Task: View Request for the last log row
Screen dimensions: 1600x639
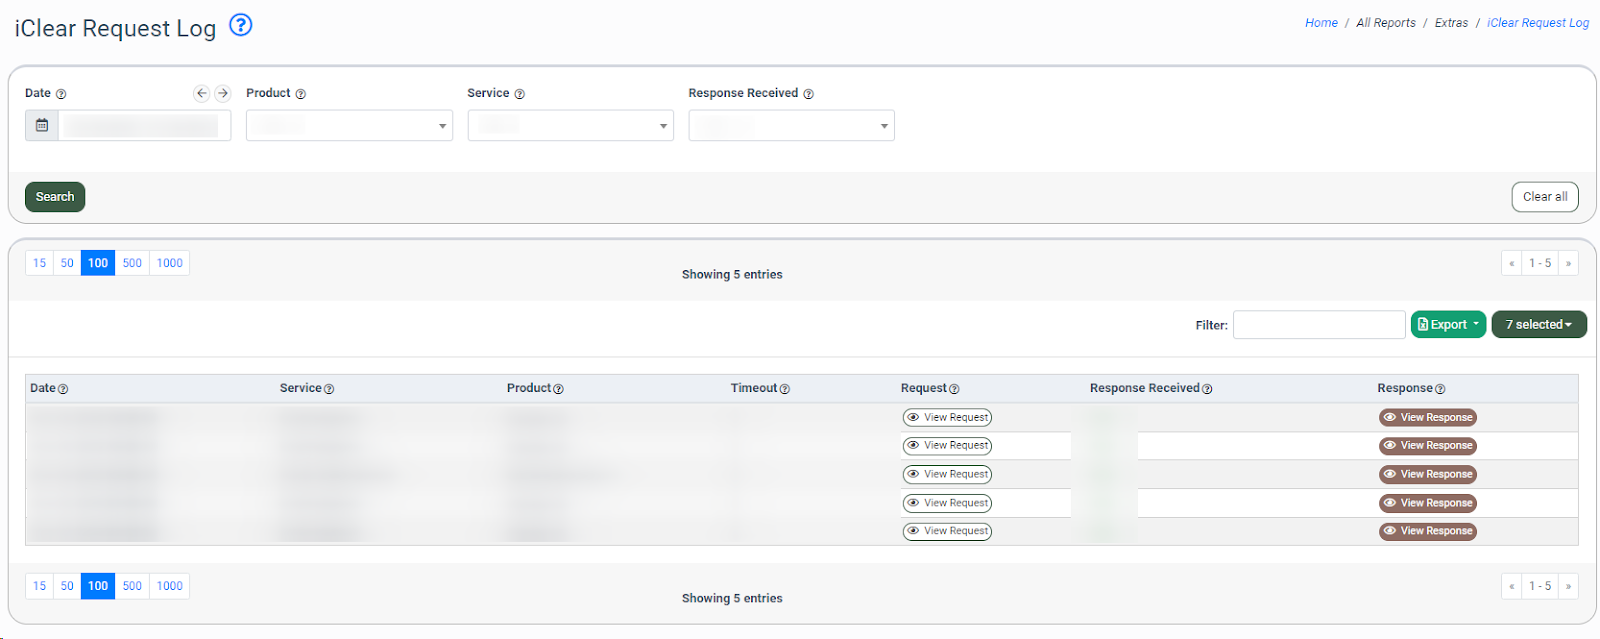Action: (947, 531)
